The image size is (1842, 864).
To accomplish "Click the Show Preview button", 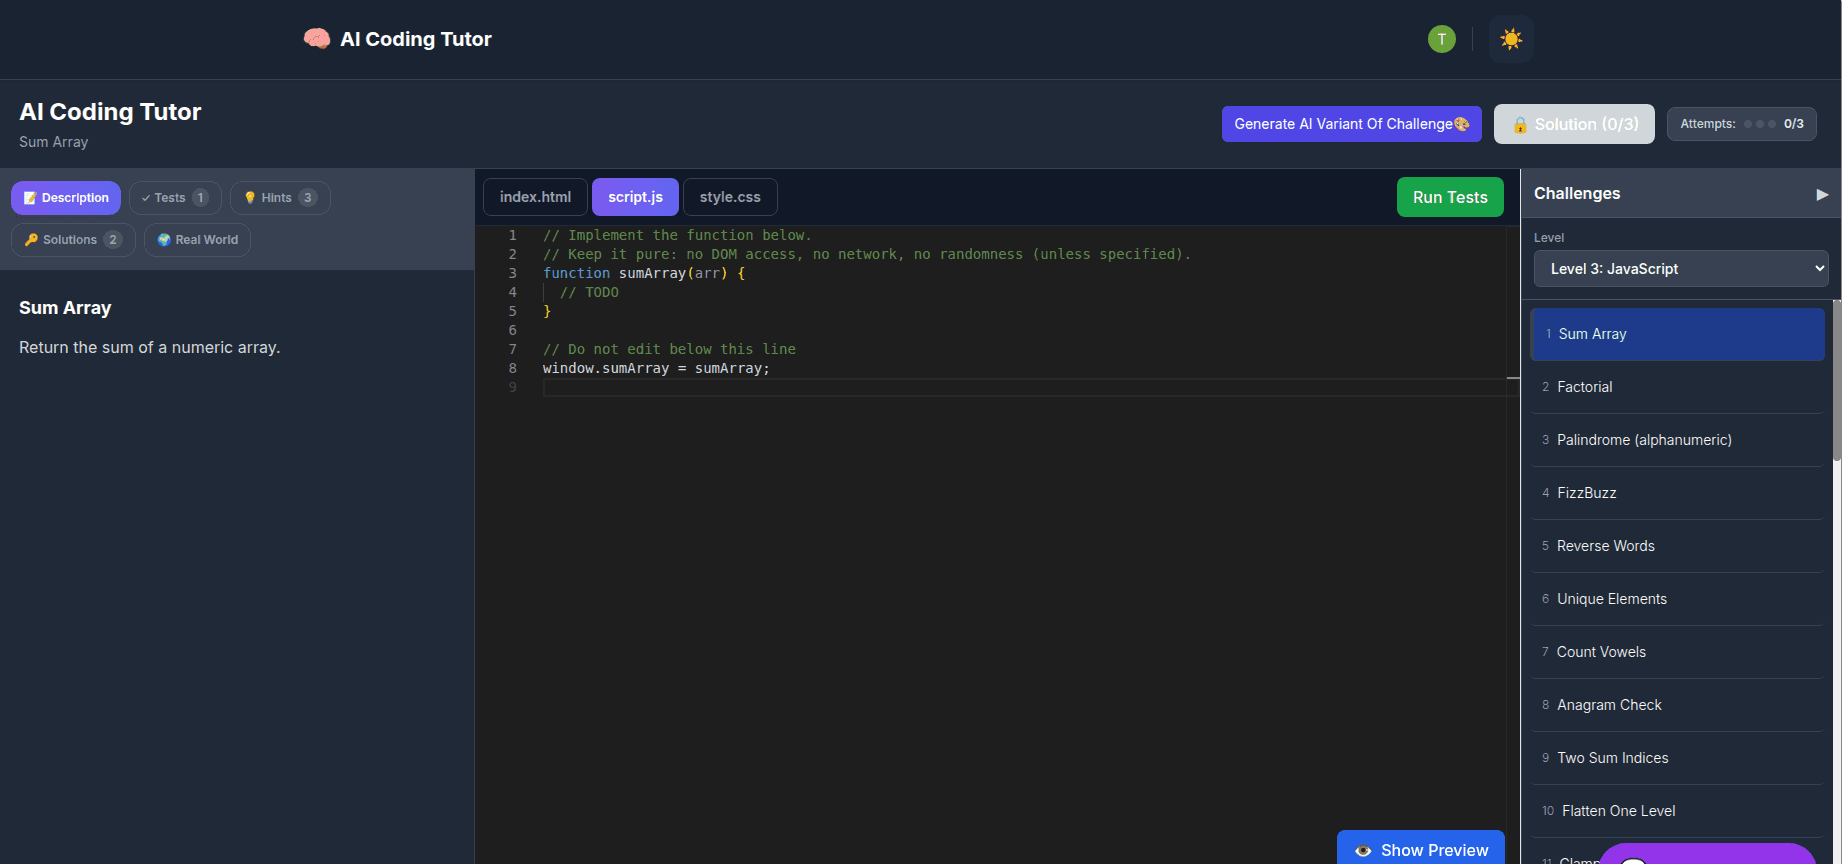I will click(1421, 849).
